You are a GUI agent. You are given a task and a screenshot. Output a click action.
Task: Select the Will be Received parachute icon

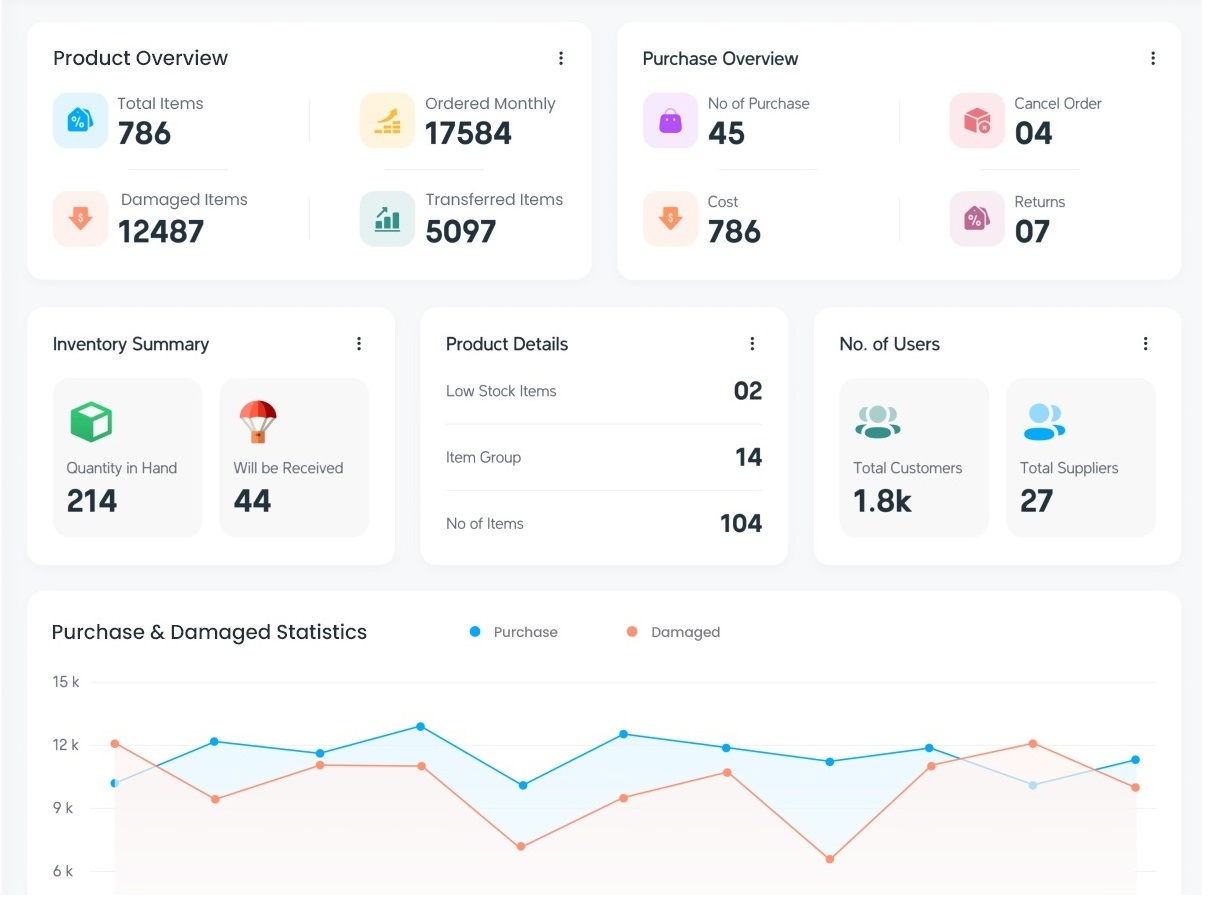point(256,422)
